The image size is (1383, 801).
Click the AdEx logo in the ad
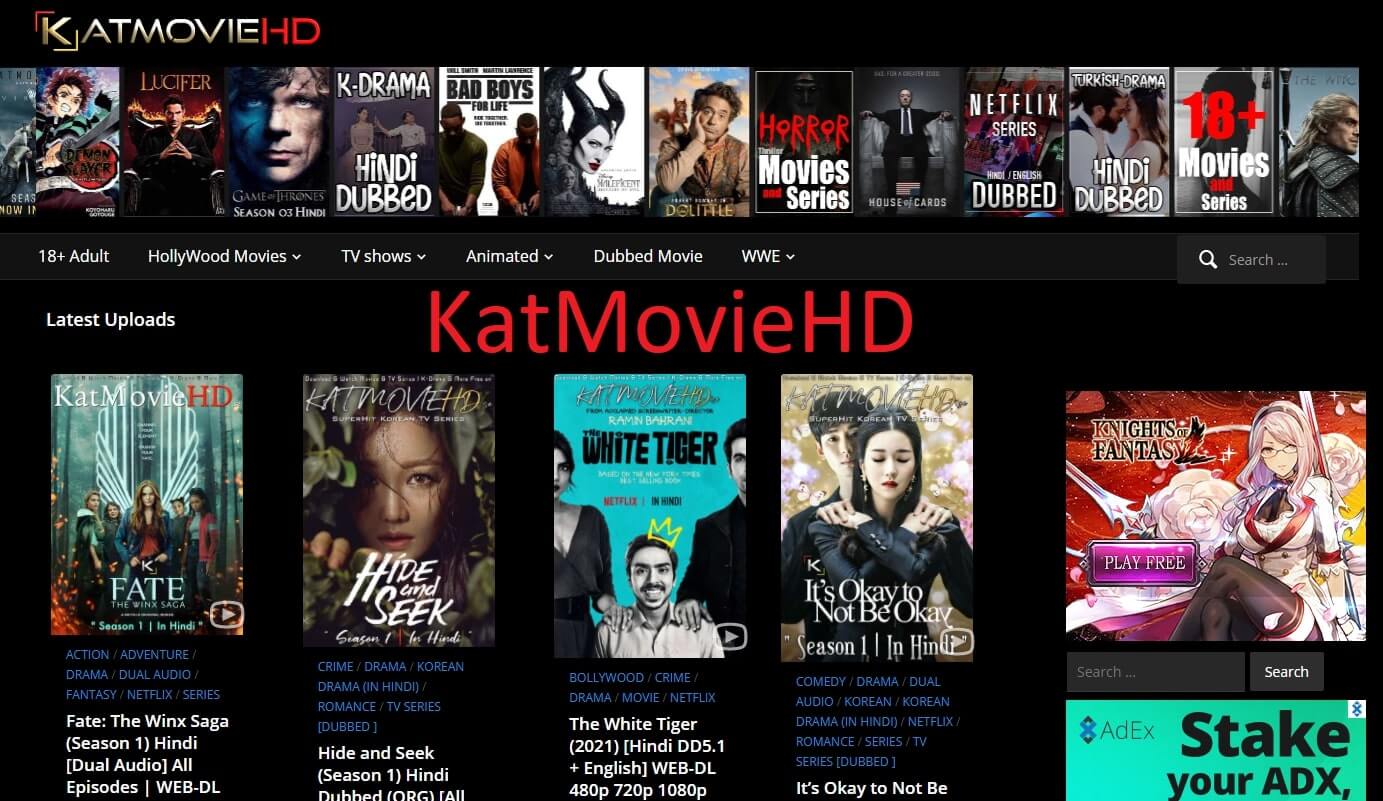(1117, 731)
